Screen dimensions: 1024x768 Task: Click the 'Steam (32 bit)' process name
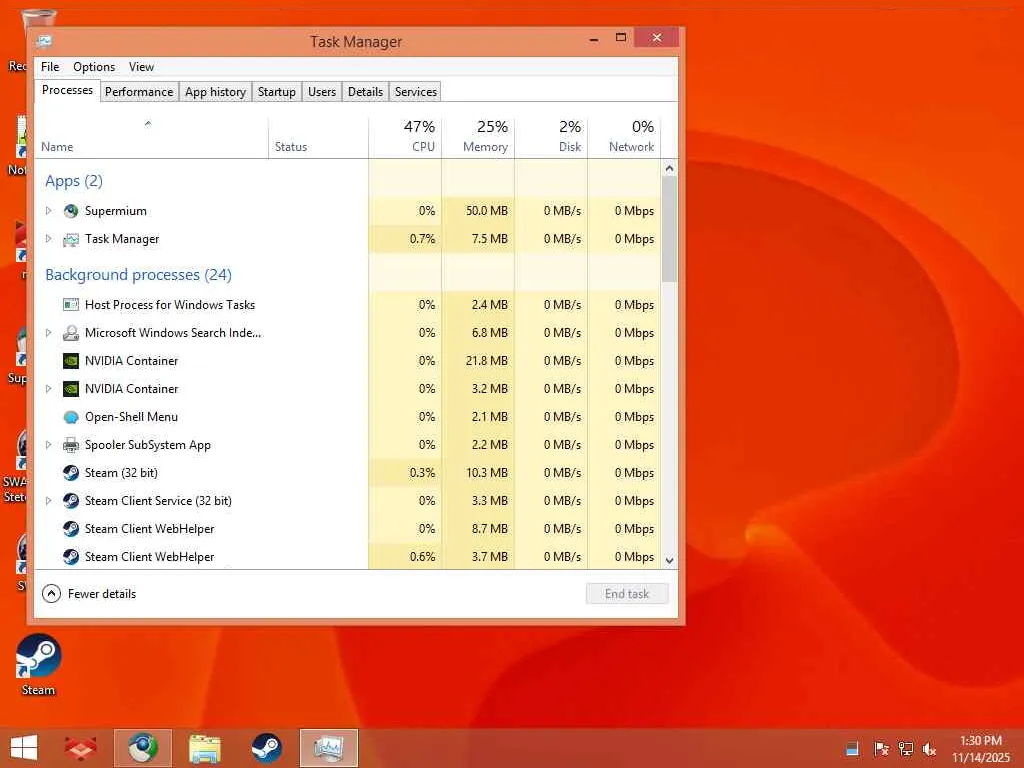(121, 473)
